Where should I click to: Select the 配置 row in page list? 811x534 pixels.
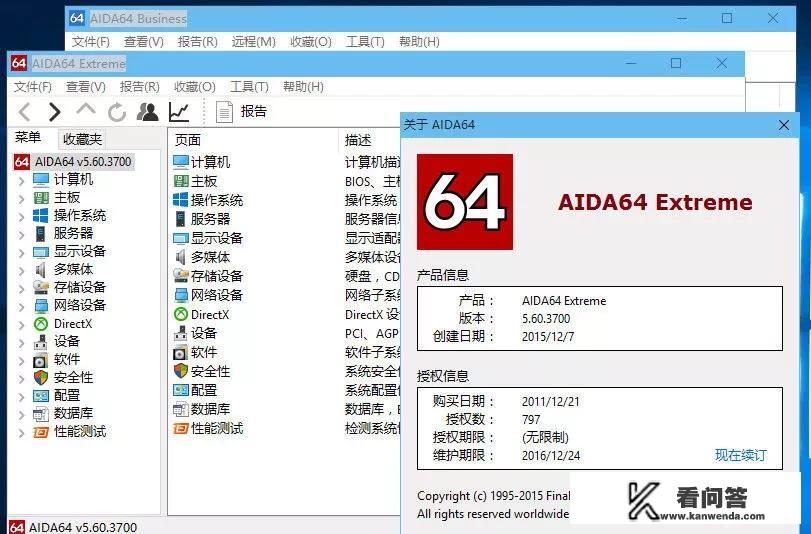(x=196, y=390)
